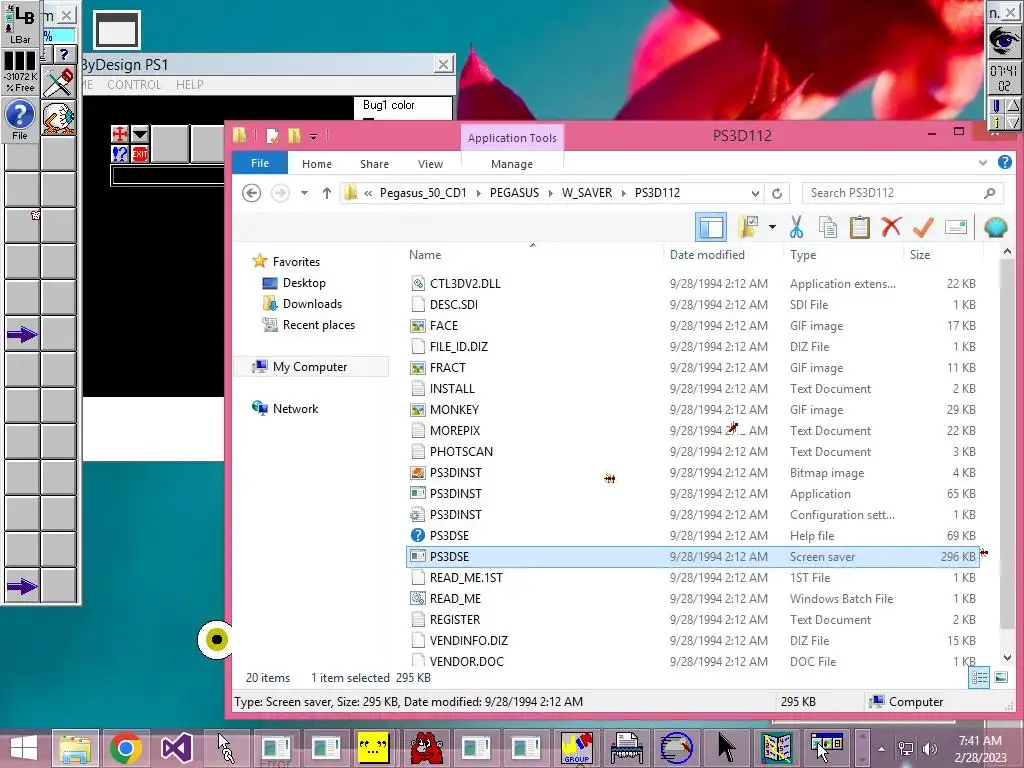Select the READ_ME Windows Batch File
The height and width of the screenshot is (768, 1024).
[455, 598]
